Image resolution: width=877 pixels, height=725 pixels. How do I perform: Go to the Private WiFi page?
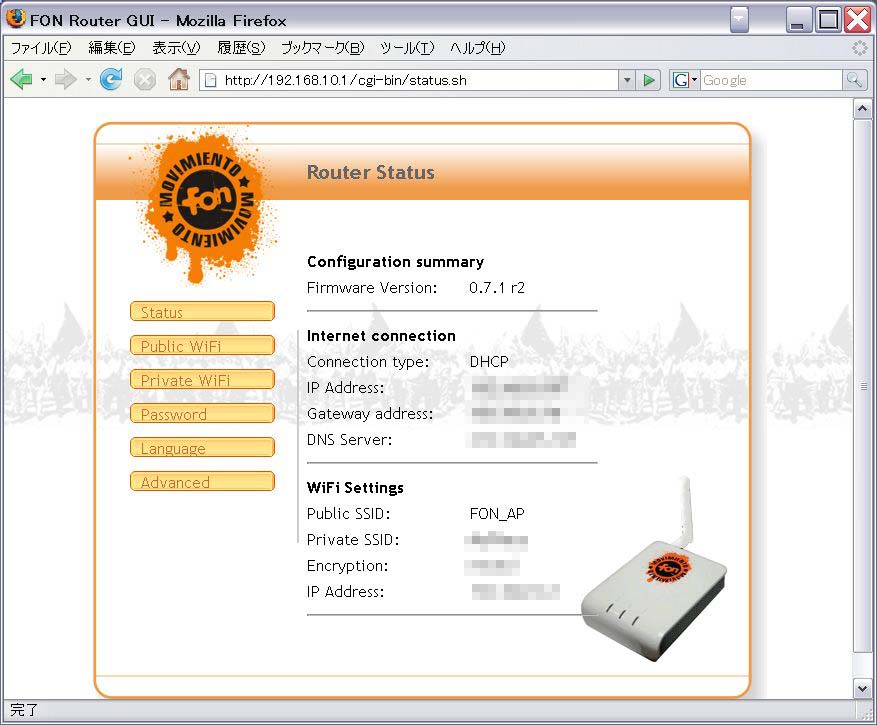pos(202,380)
